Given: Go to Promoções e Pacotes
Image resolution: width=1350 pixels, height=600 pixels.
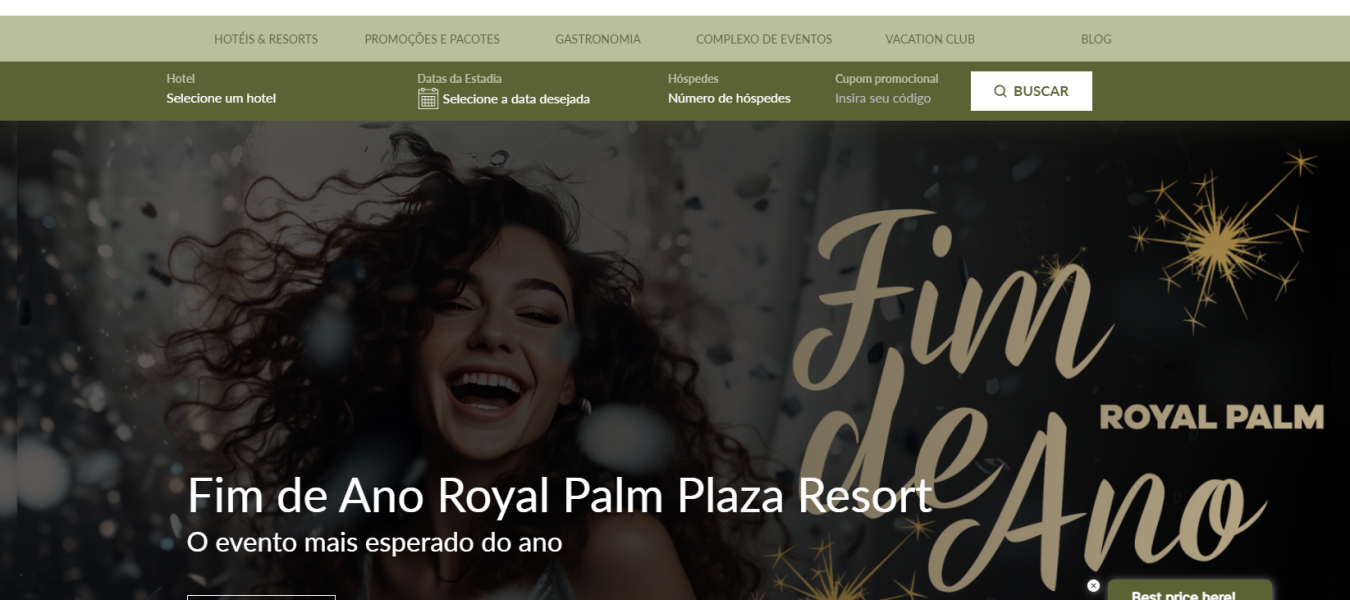Looking at the screenshot, I should [x=432, y=39].
